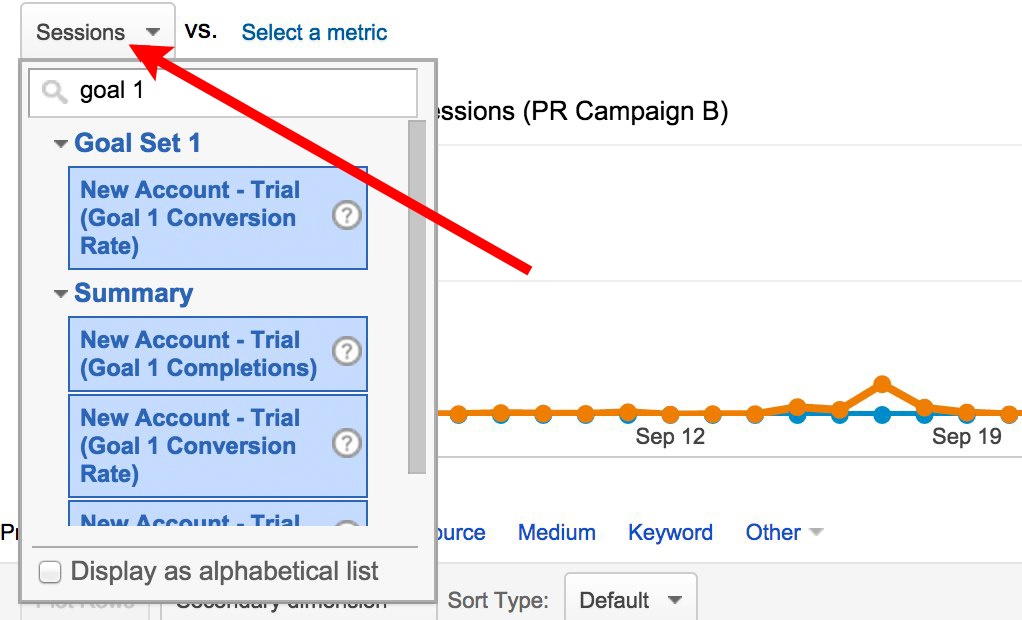Collapse the Goal Set 1 group
This screenshot has height=620, width=1022.
62,144
